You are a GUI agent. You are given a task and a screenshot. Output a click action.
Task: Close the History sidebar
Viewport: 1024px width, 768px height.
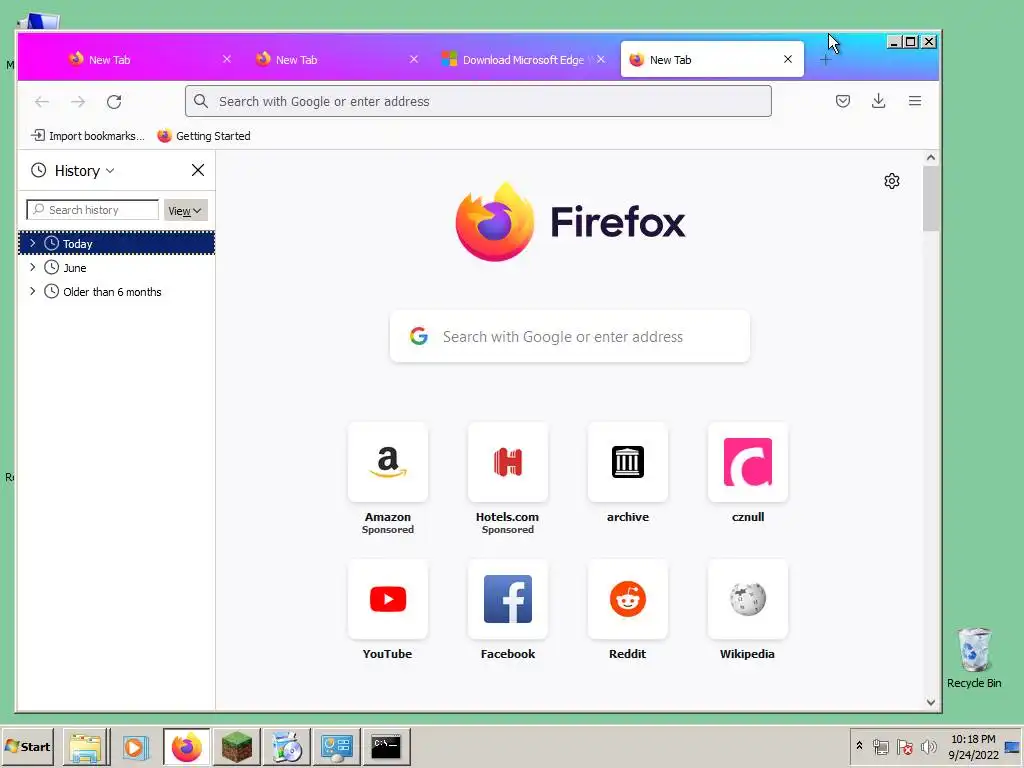pyautogui.click(x=198, y=170)
